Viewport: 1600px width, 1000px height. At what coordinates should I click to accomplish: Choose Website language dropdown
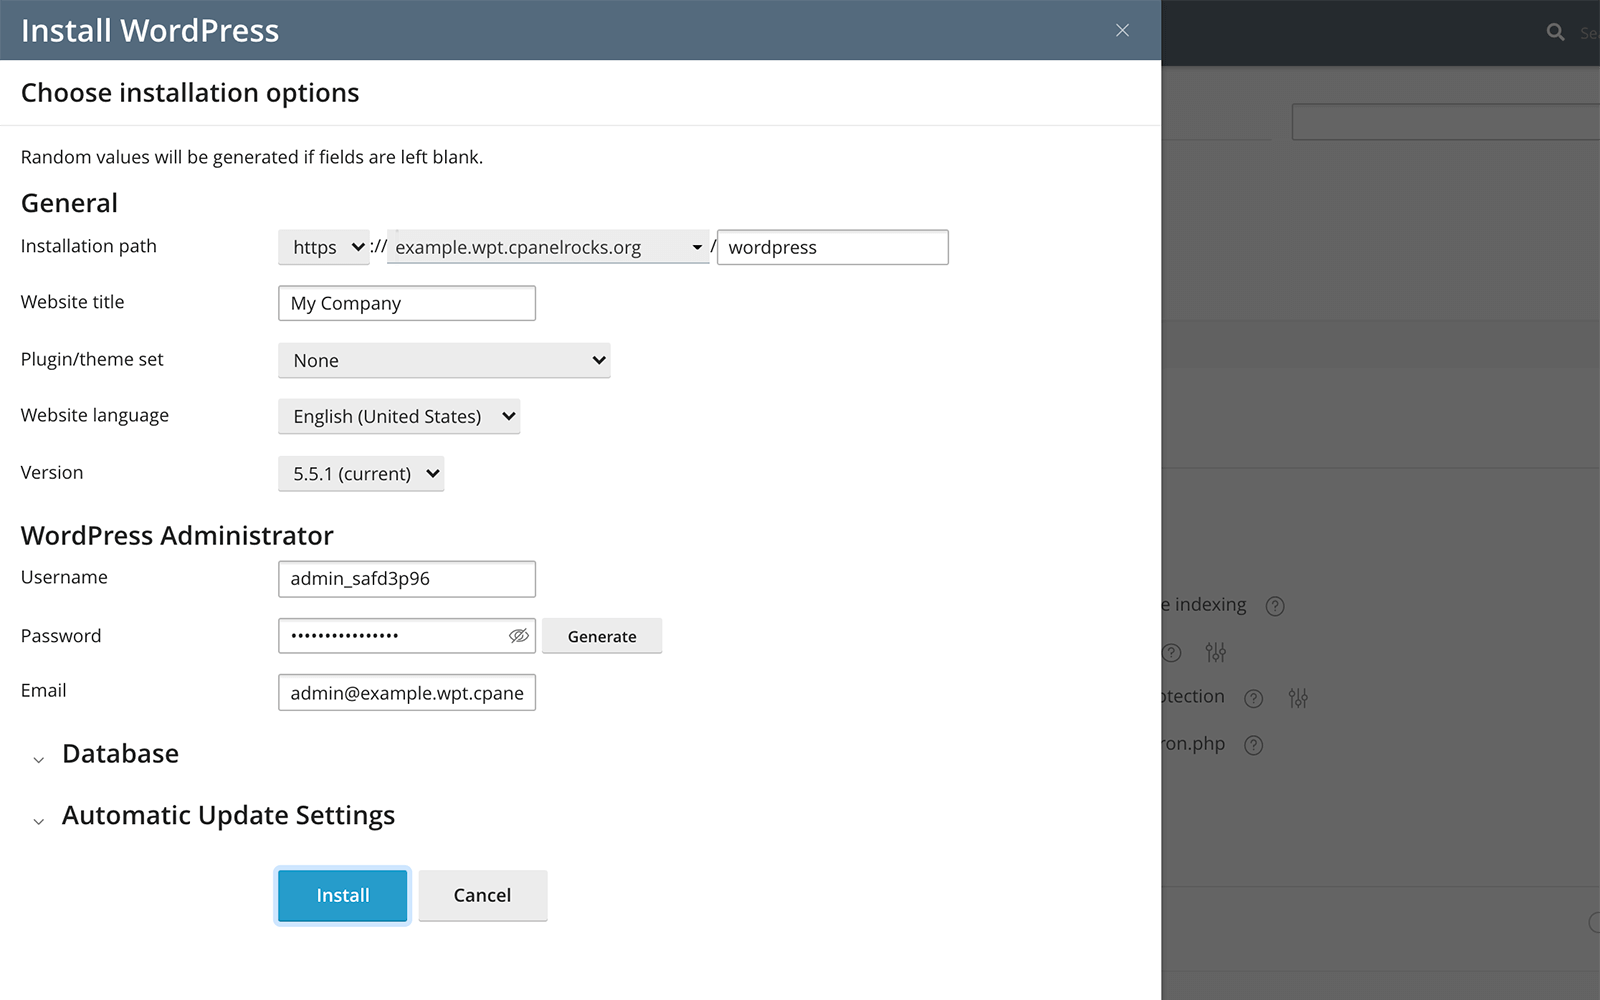tap(399, 417)
